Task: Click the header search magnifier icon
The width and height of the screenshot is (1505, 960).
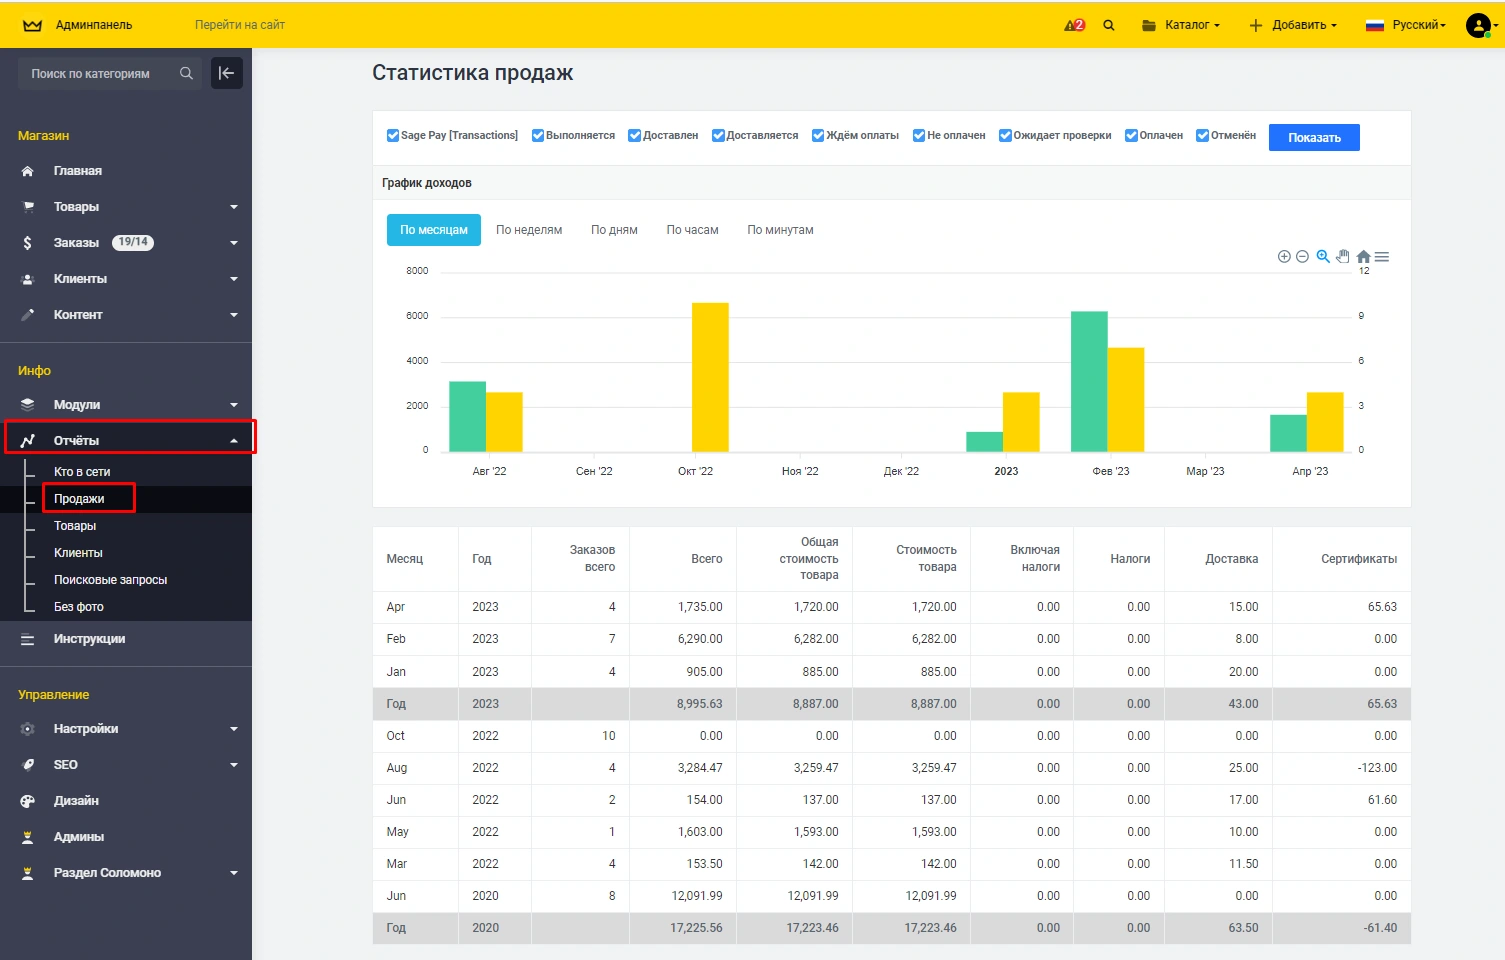Action: [x=1109, y=25]
